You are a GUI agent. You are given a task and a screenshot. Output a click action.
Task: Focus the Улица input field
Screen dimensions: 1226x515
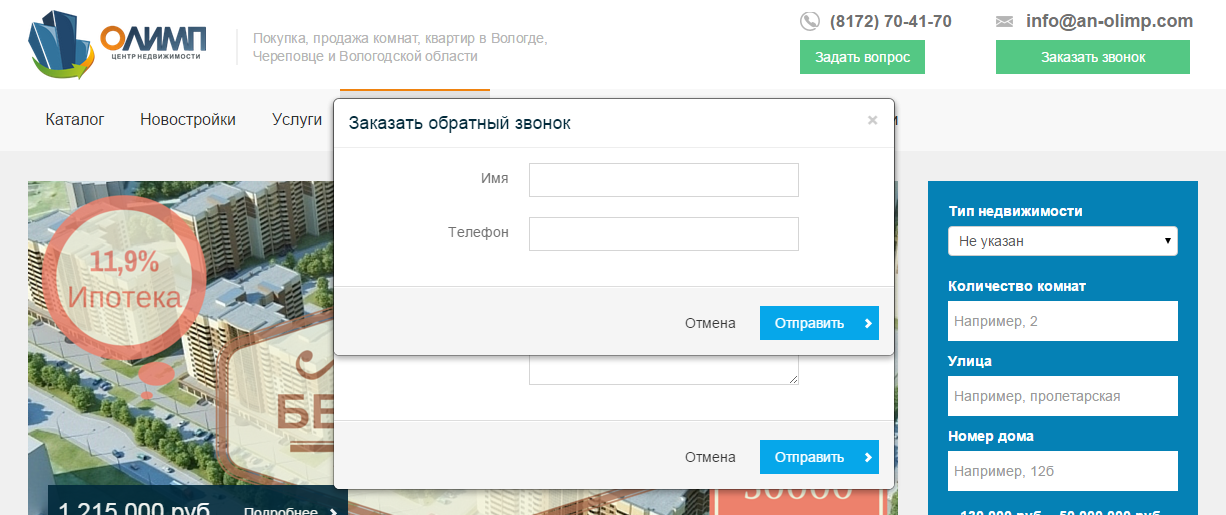pyautogui.click(x=1063, y=396)
